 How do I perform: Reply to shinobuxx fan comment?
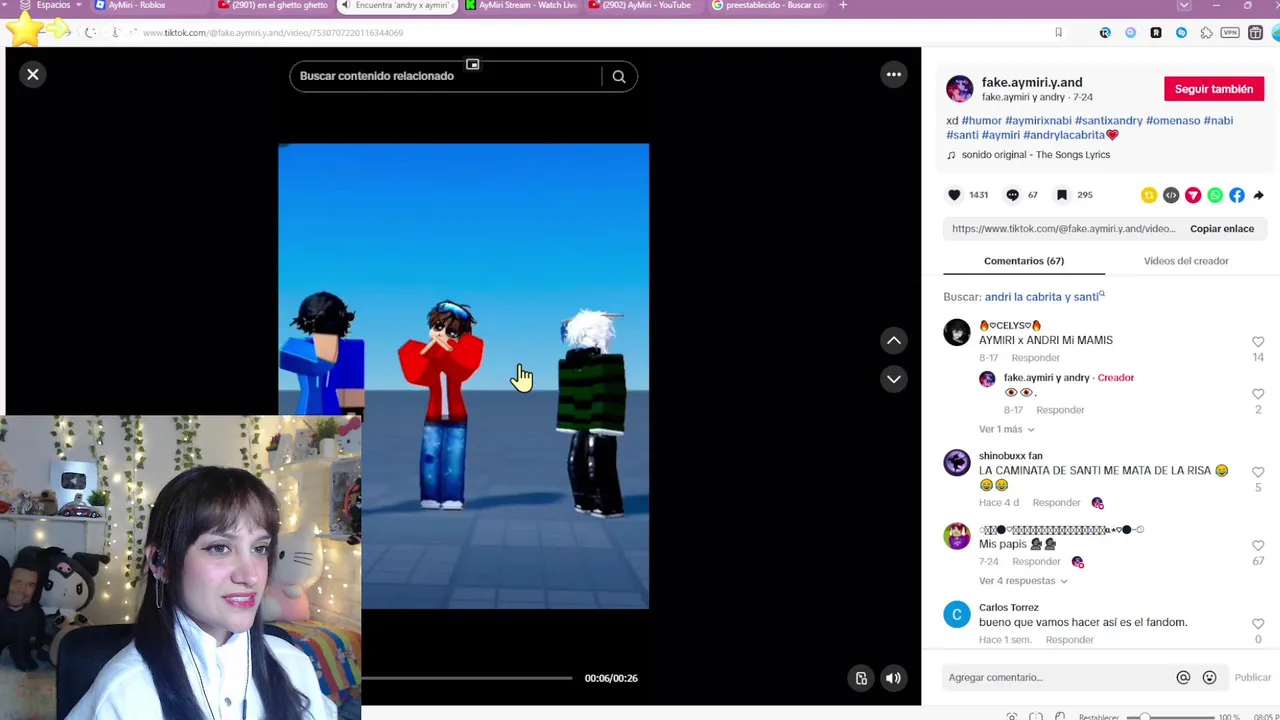tap(1056, 503)
